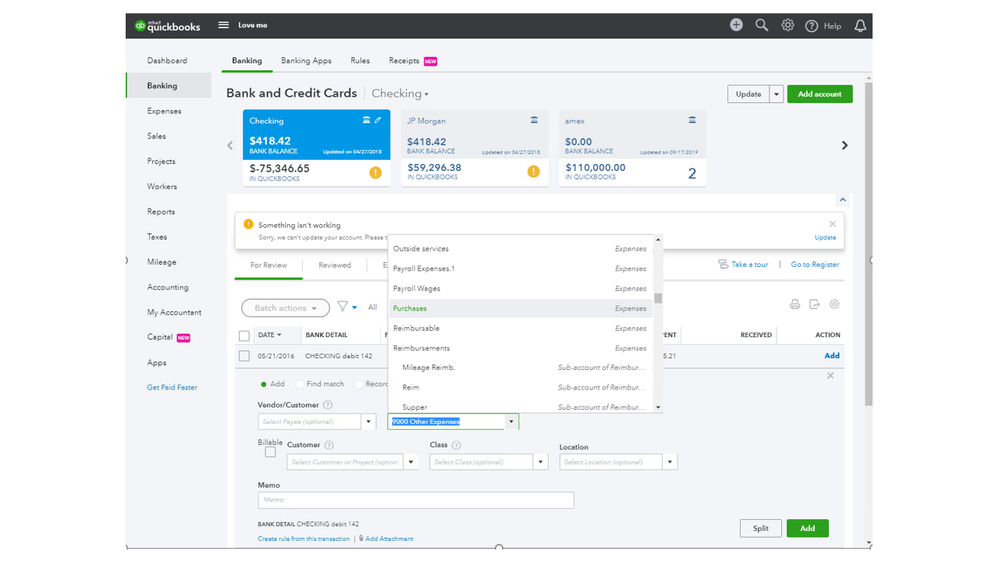Click the print icon above table
The width and height of the screenshot is (999, 562).
coord(795,304)
